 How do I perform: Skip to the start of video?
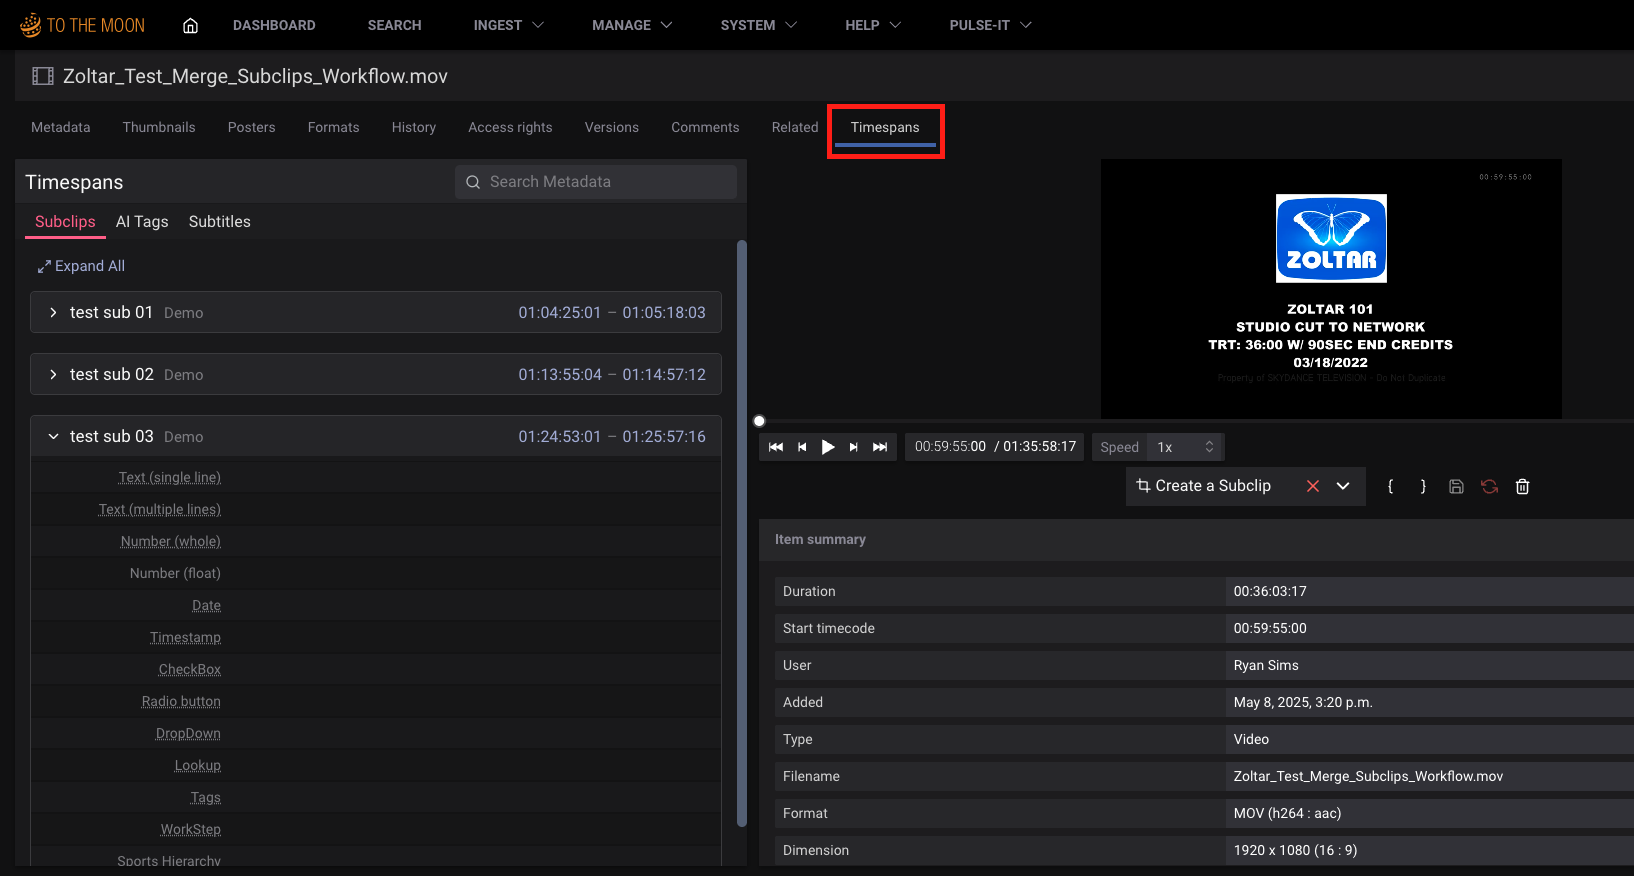point(776,447)
